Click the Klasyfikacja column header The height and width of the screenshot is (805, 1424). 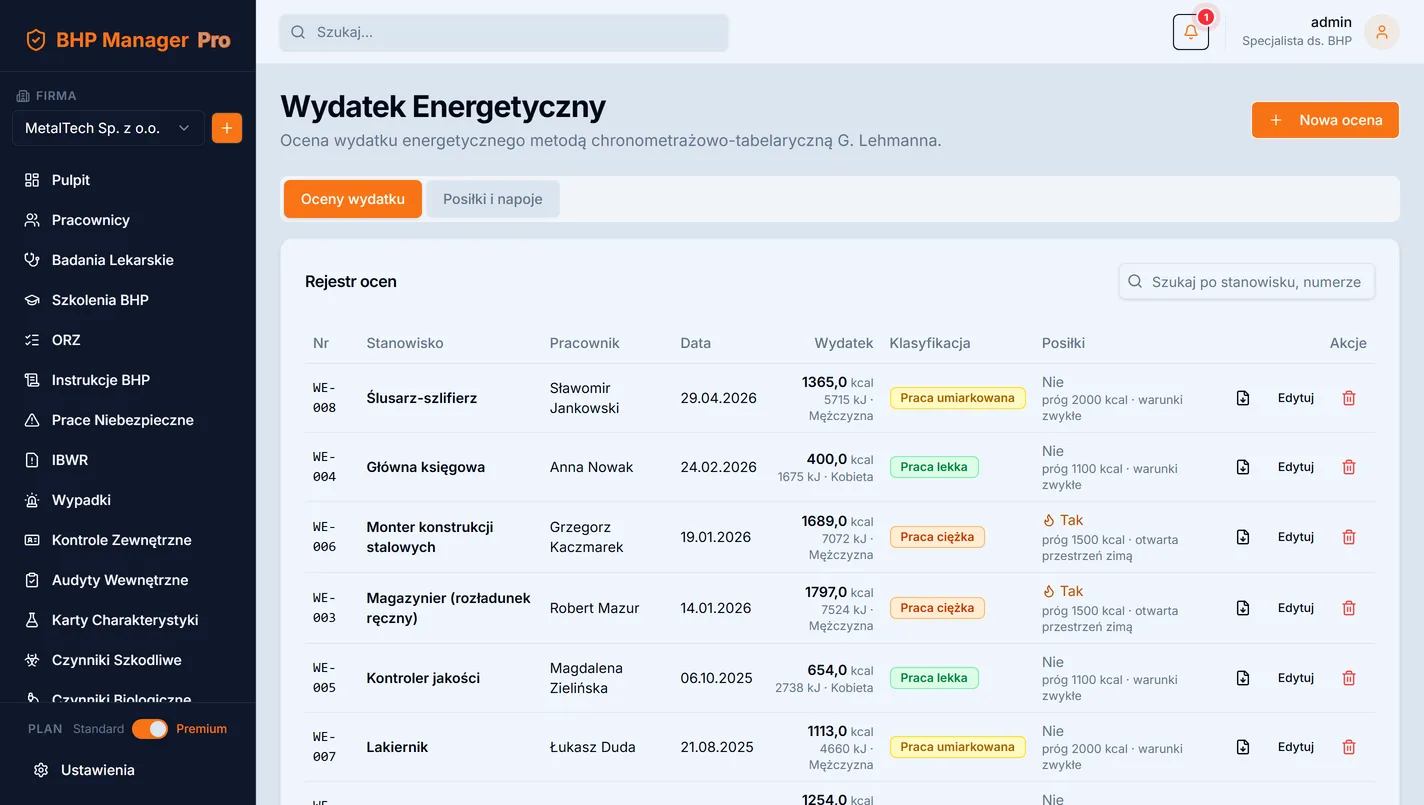point(930,343)
